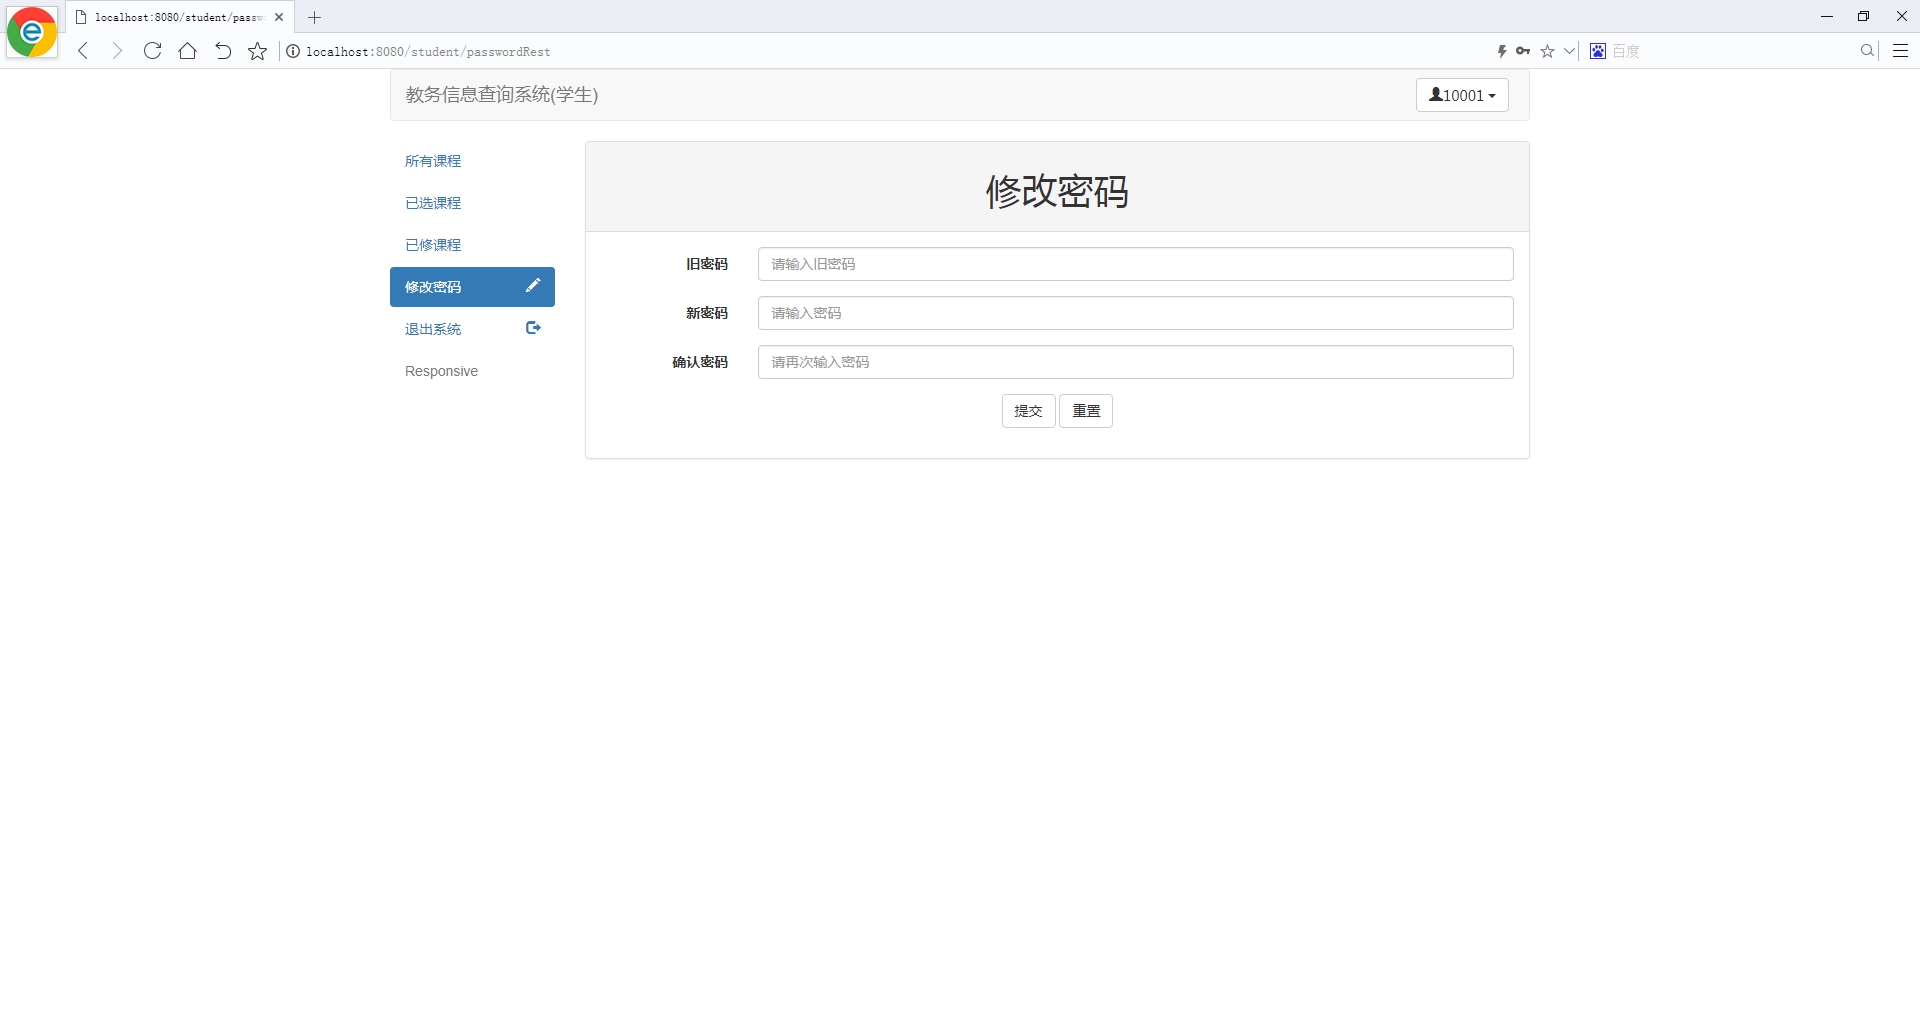1920x1036 pixels.
Task: Click the lightning speed-mode icon
Action: [x=1502, y=51]
